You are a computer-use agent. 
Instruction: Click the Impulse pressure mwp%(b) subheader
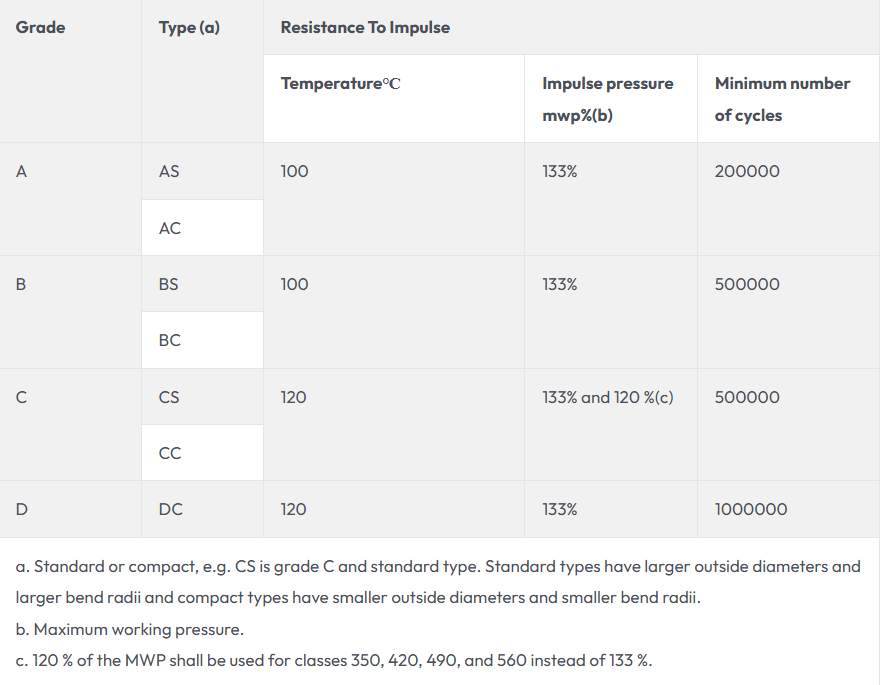pos(608,99)
